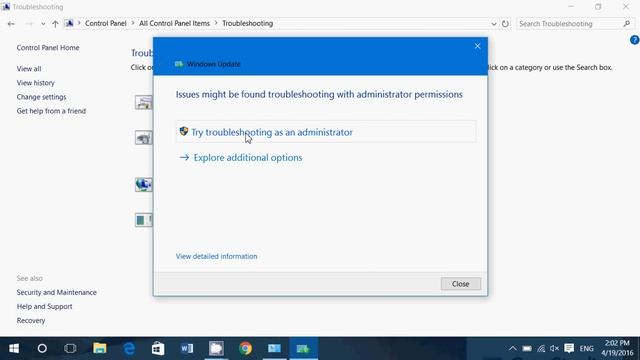Click the arrow icon beside Explore additional options
Image resolution: width=640 pixels, height=360 pixels.
click(x=184, y=157)
